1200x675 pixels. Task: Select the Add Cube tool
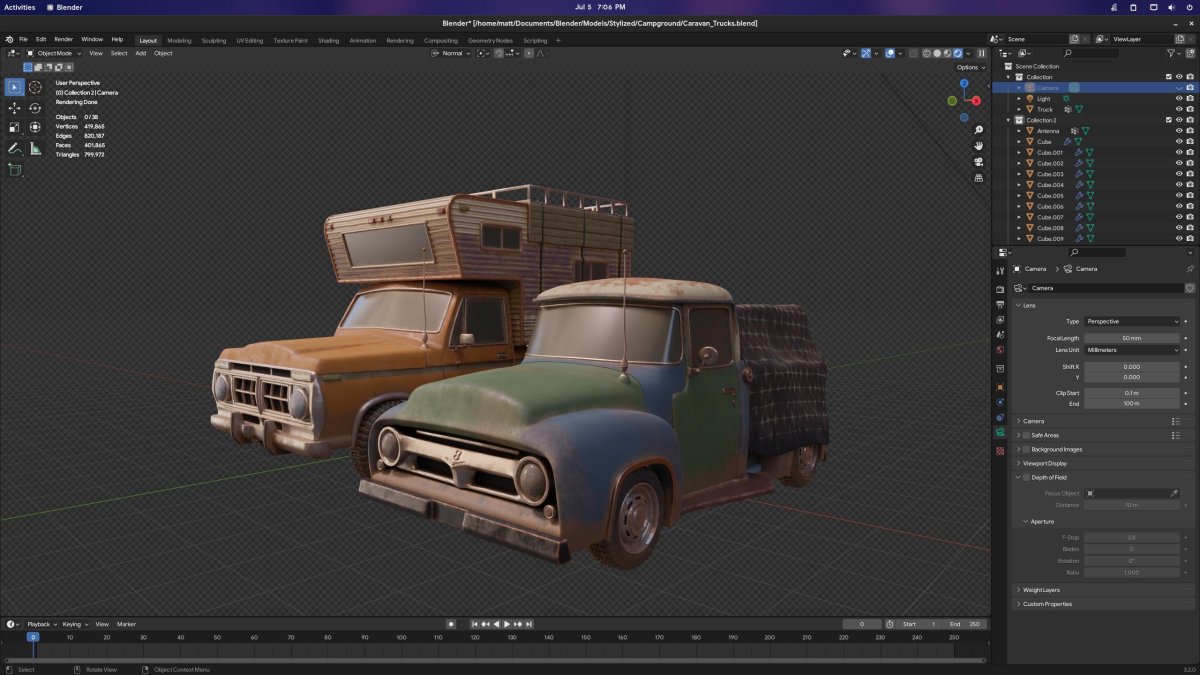coord(14,170)
